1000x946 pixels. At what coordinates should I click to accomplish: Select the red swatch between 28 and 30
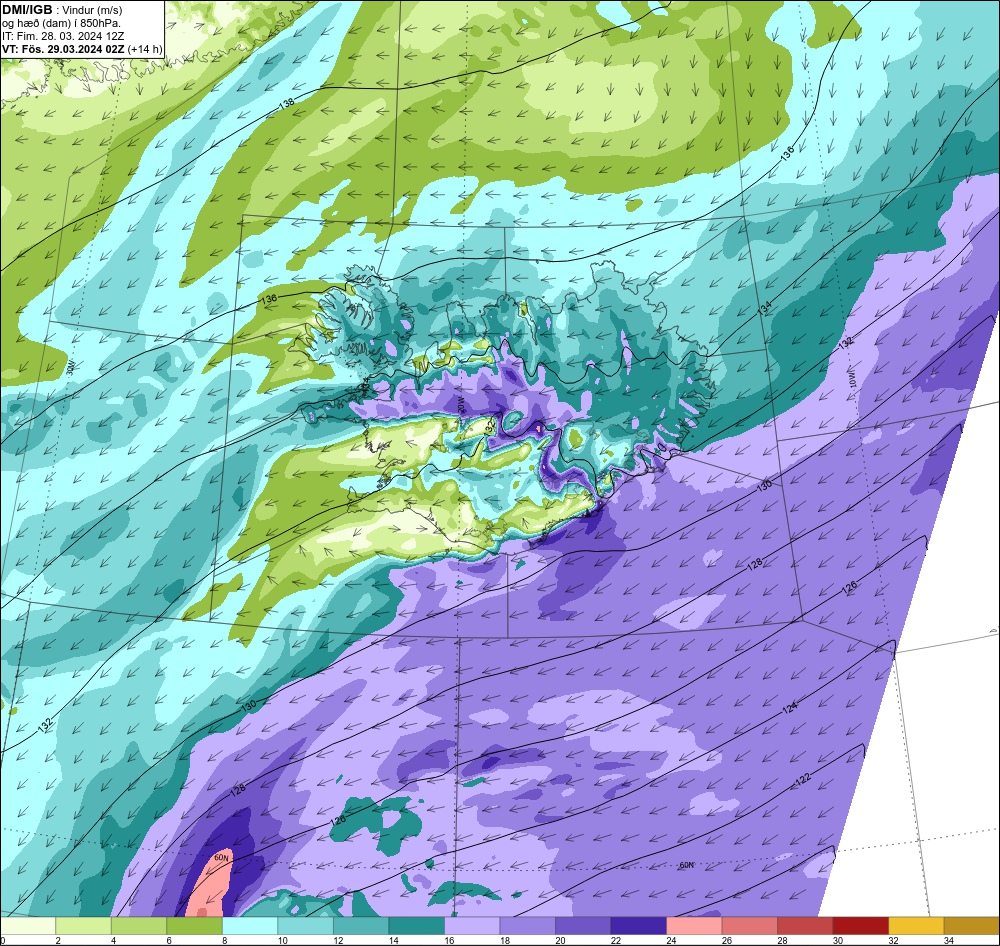[x=805, y=925]
